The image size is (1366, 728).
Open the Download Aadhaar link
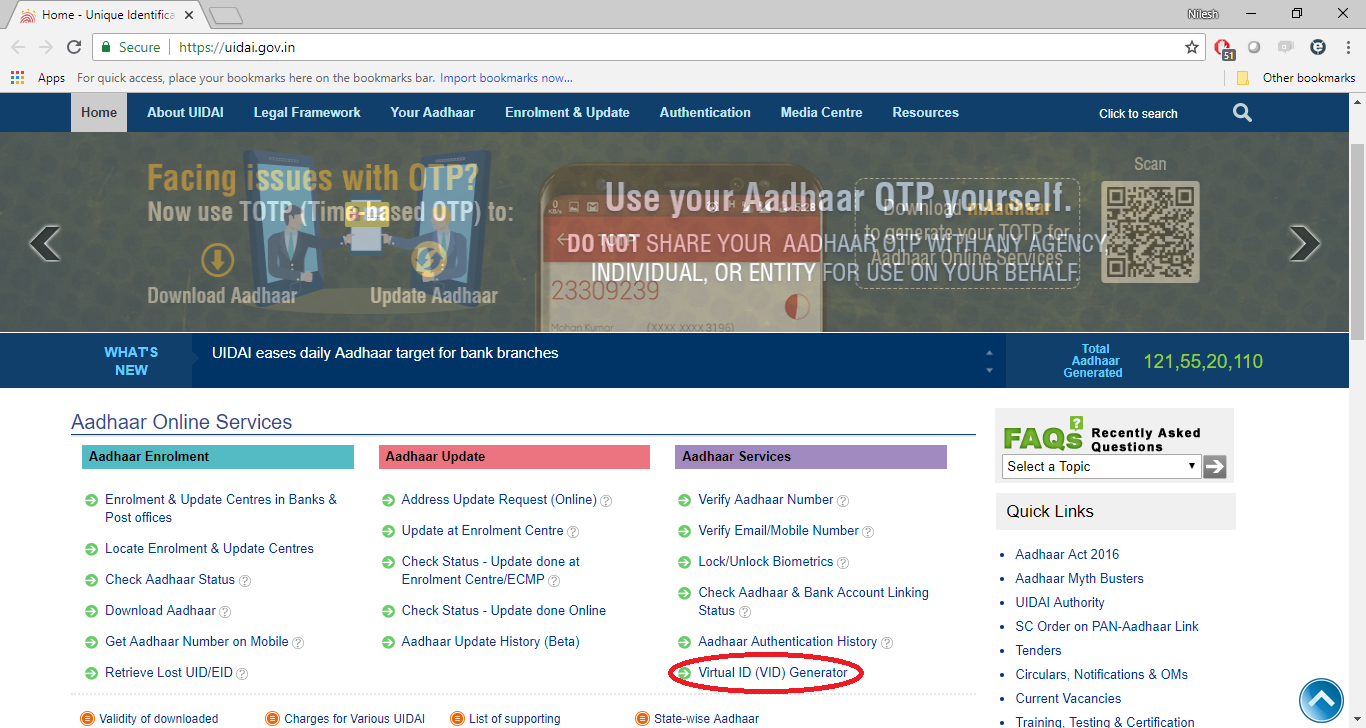pos(160,611)
